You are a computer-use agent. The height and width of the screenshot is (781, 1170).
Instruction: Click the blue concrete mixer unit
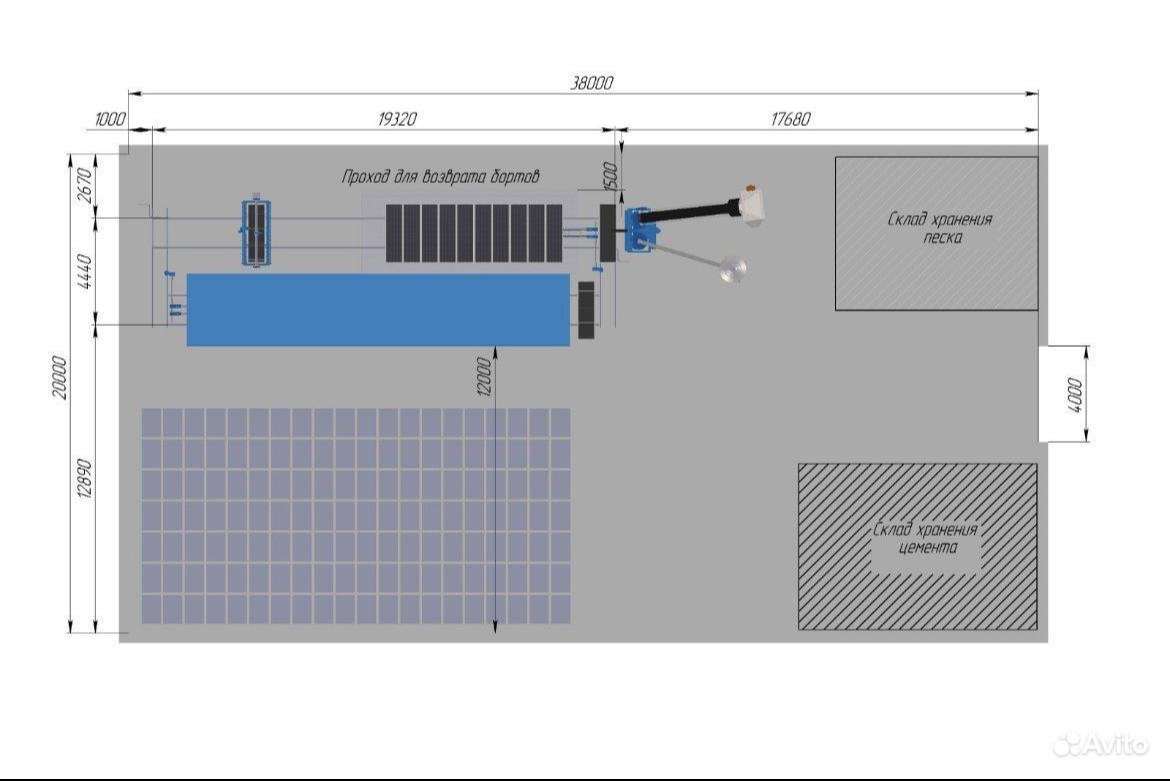[x=638, y=231]
